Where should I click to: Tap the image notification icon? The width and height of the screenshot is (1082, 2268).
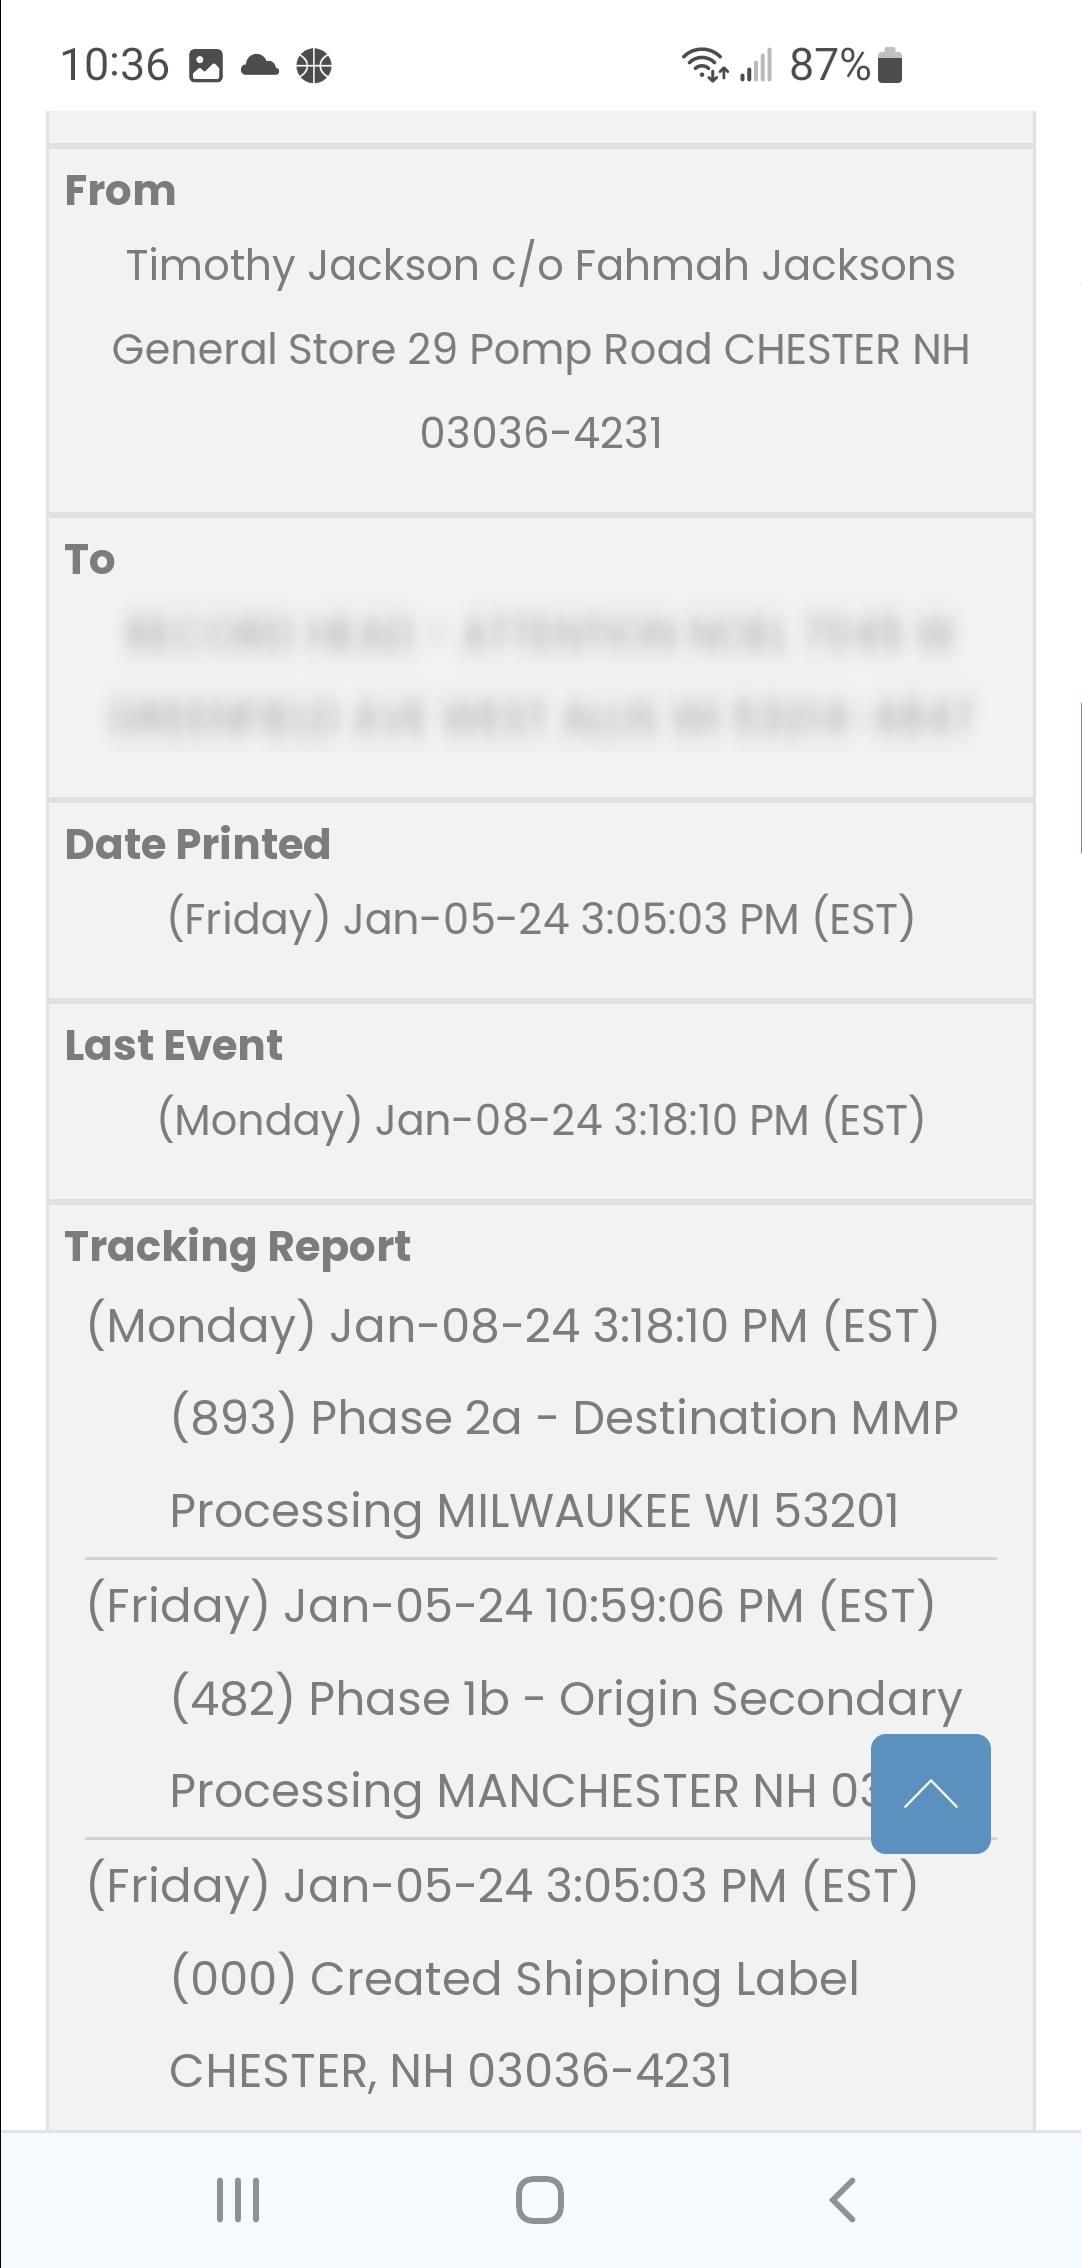click(x=206, y=66)
